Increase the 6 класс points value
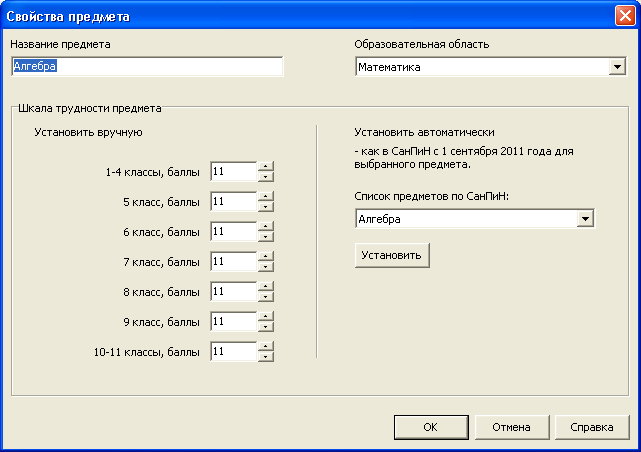 [266, 226]
